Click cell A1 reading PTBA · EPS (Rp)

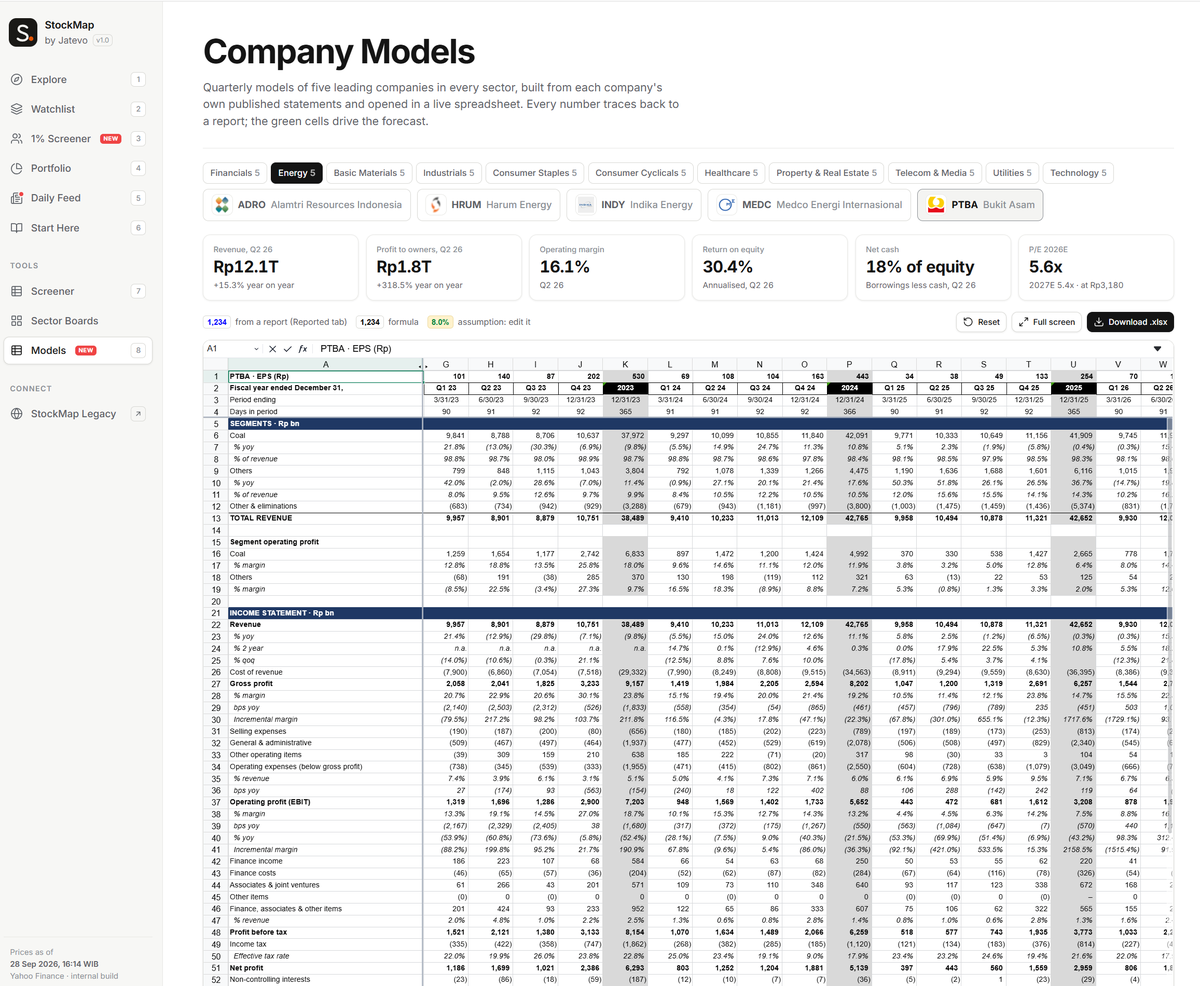pos(325,376)
